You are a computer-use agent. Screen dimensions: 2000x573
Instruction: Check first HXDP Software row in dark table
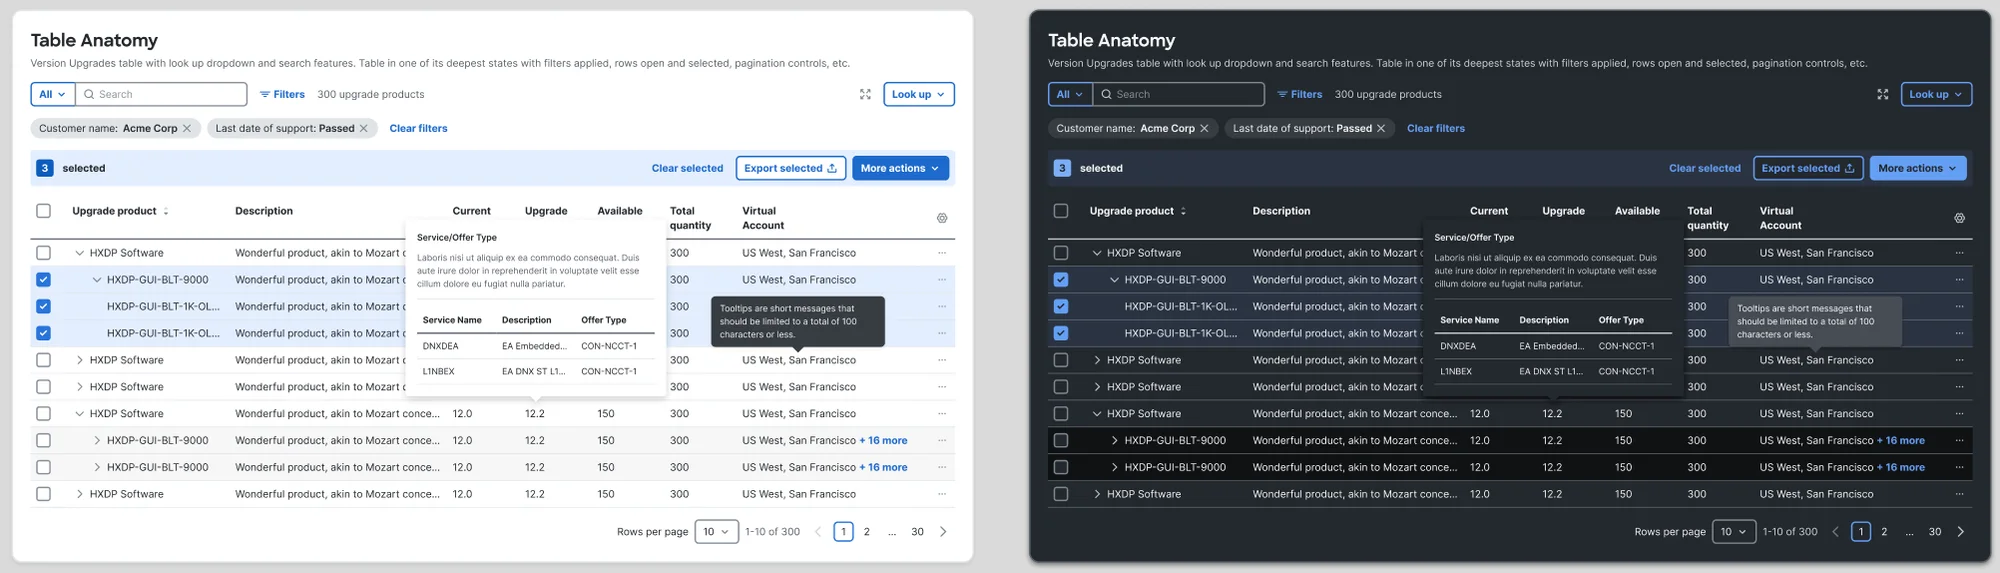[1061, 253]
